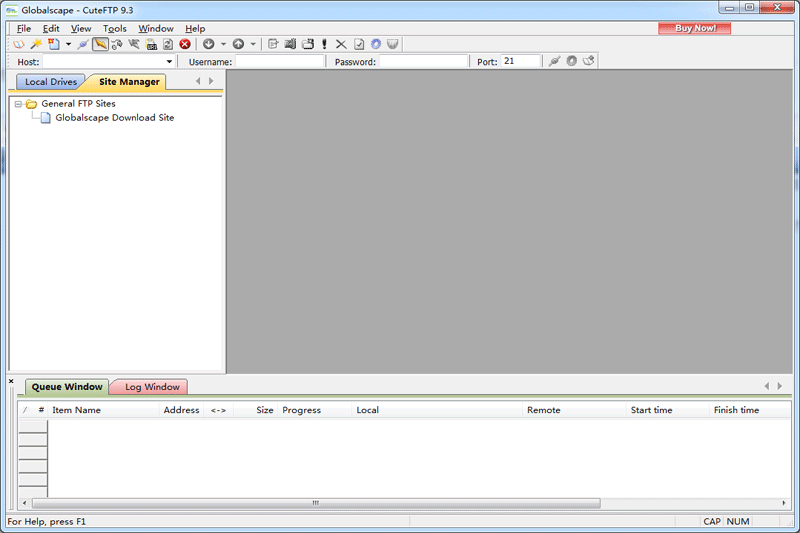This screenshot has height=533, width=800.
Task: Click the exclamation mark Execute icon
Action: tap(324, 44)
